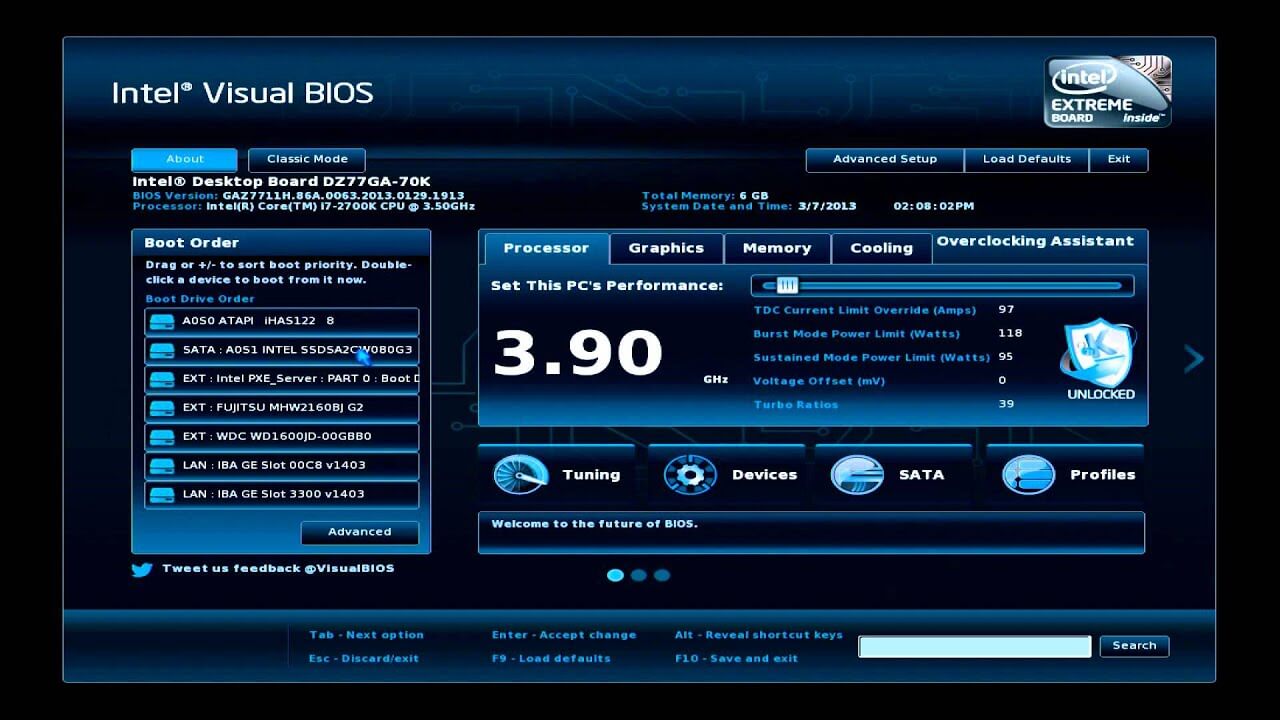Click the F9 Load defaults hint

(x=551, y=659)
